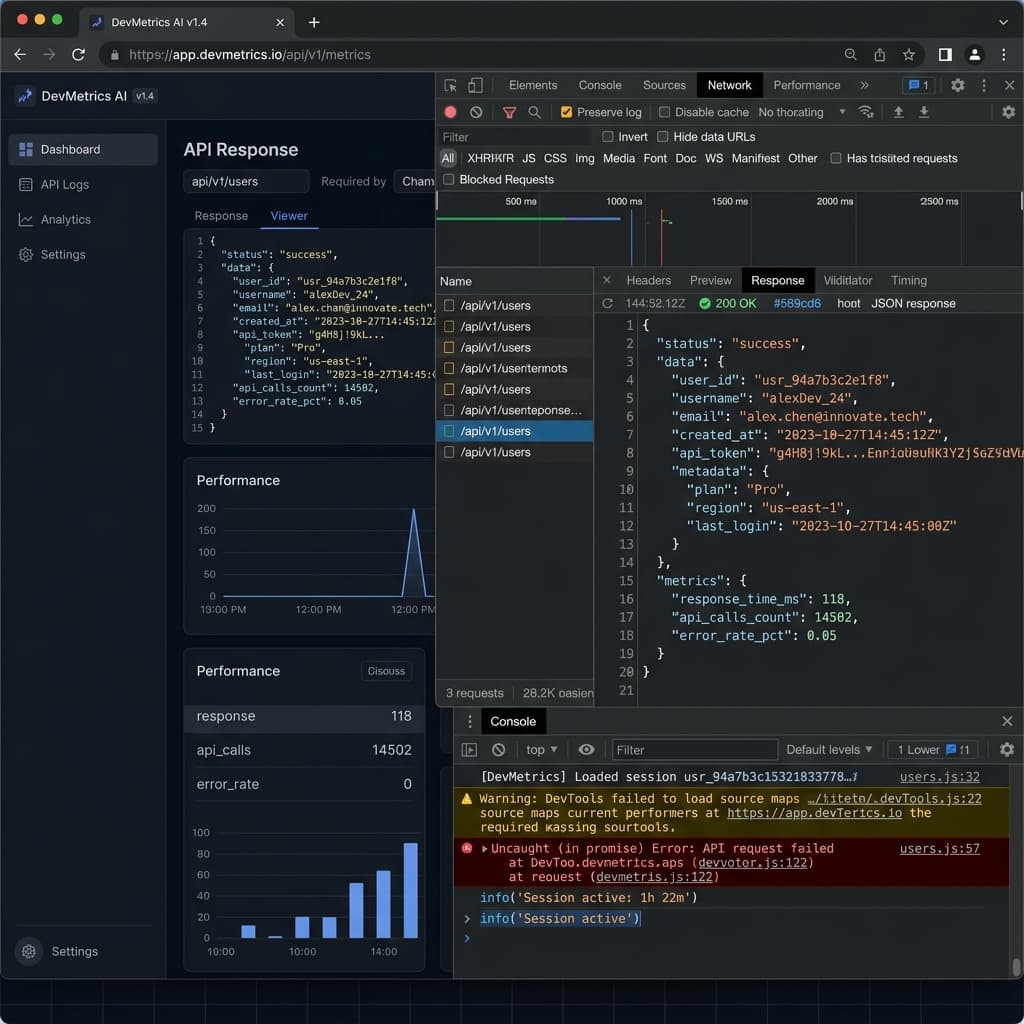Open the browser profile avatar
Viewport: 1024px width, 1024px height.
click(x=974, y=55)
